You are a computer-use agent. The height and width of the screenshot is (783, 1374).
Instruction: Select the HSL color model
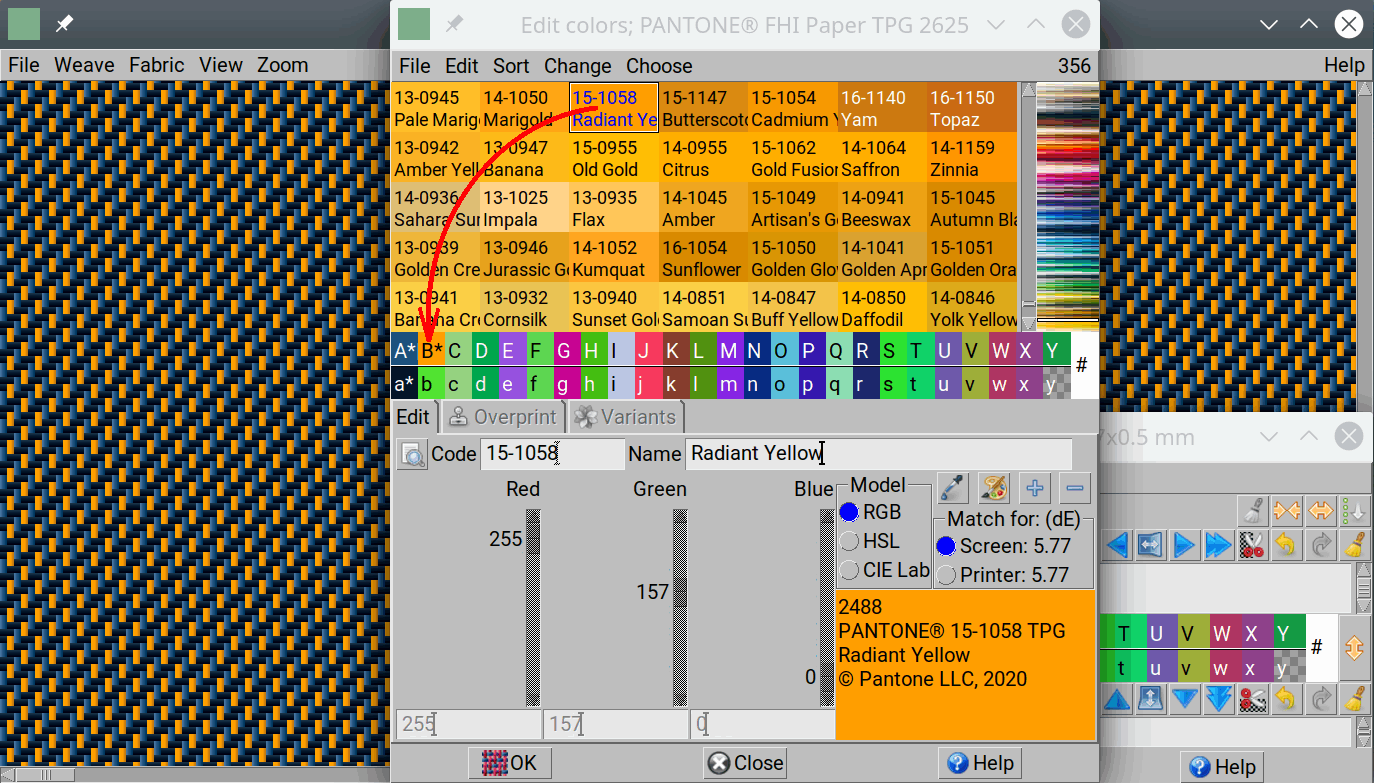click(x=870, y=541)
